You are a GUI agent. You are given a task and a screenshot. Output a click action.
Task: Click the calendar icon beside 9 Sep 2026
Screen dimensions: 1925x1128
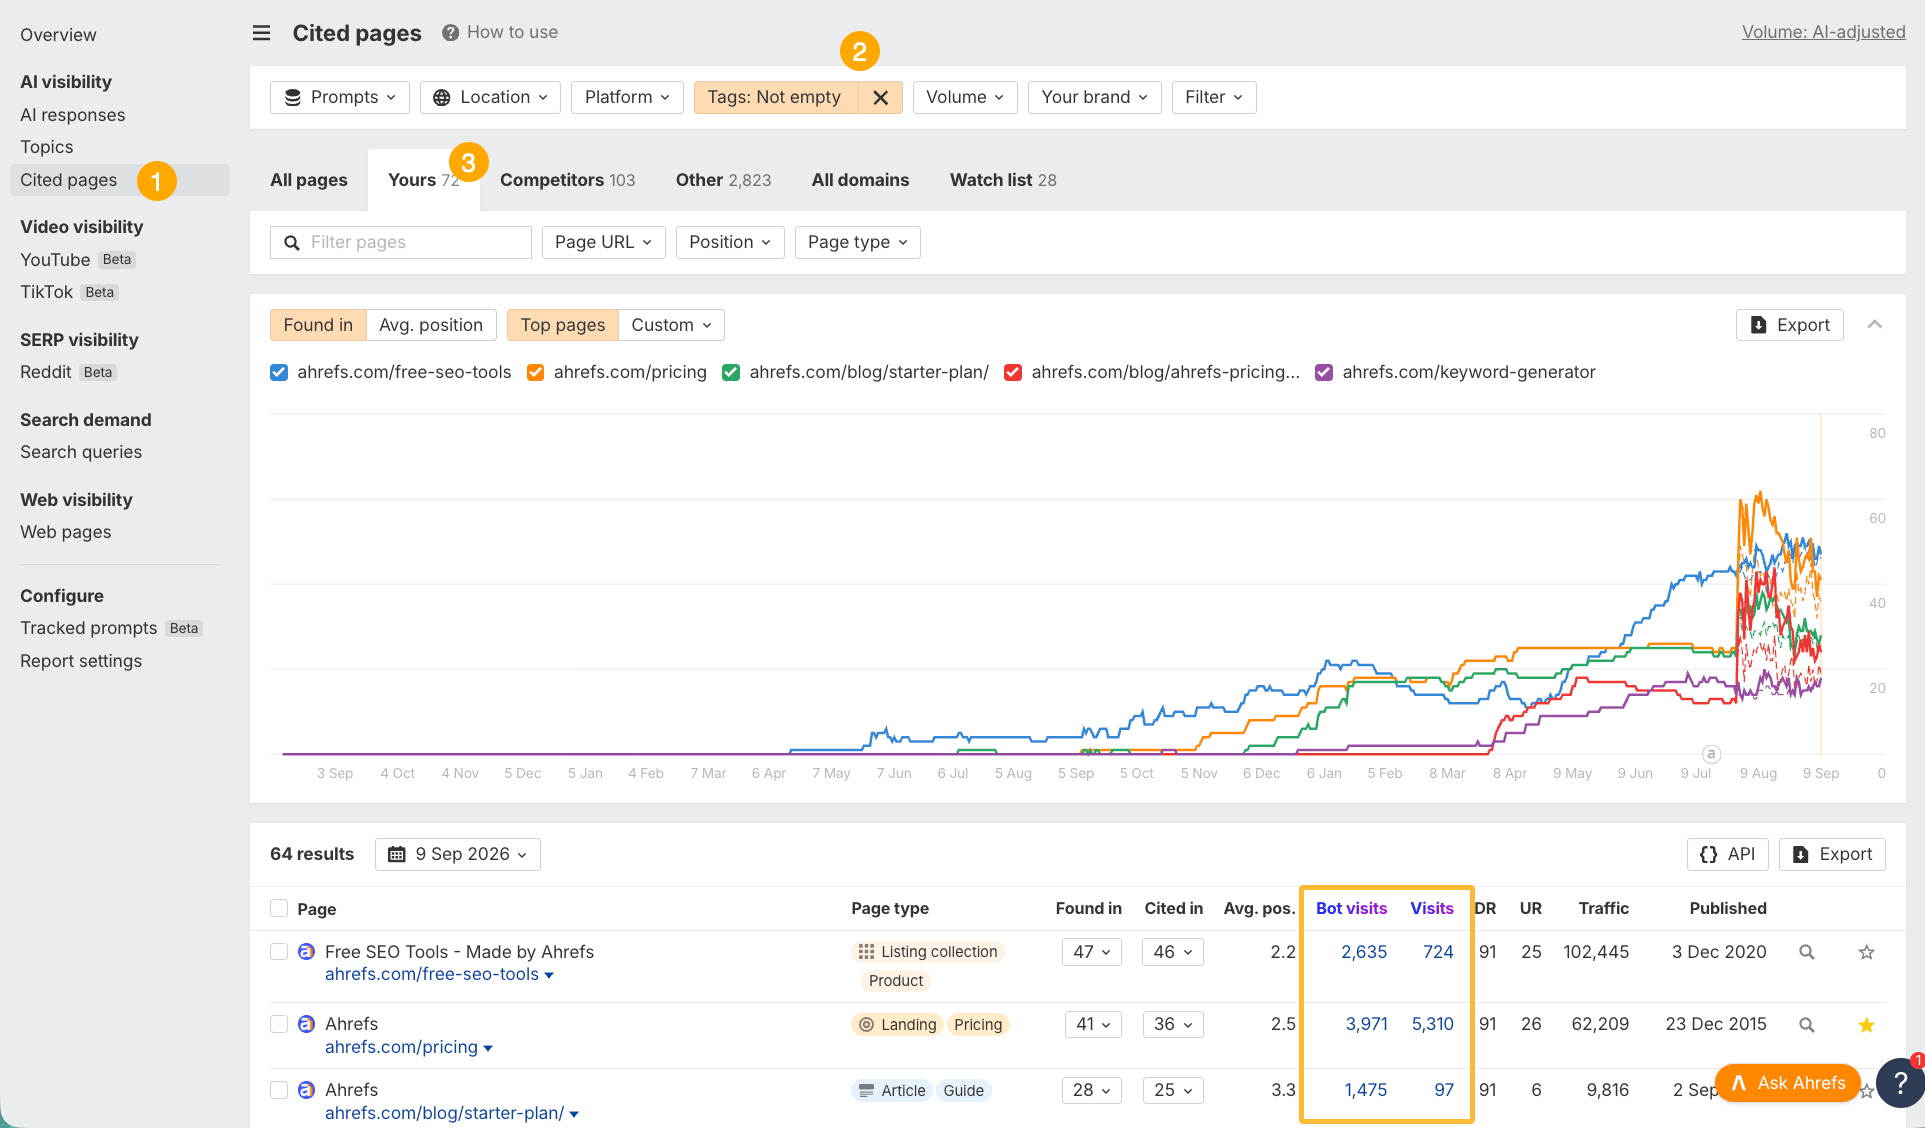397,854
